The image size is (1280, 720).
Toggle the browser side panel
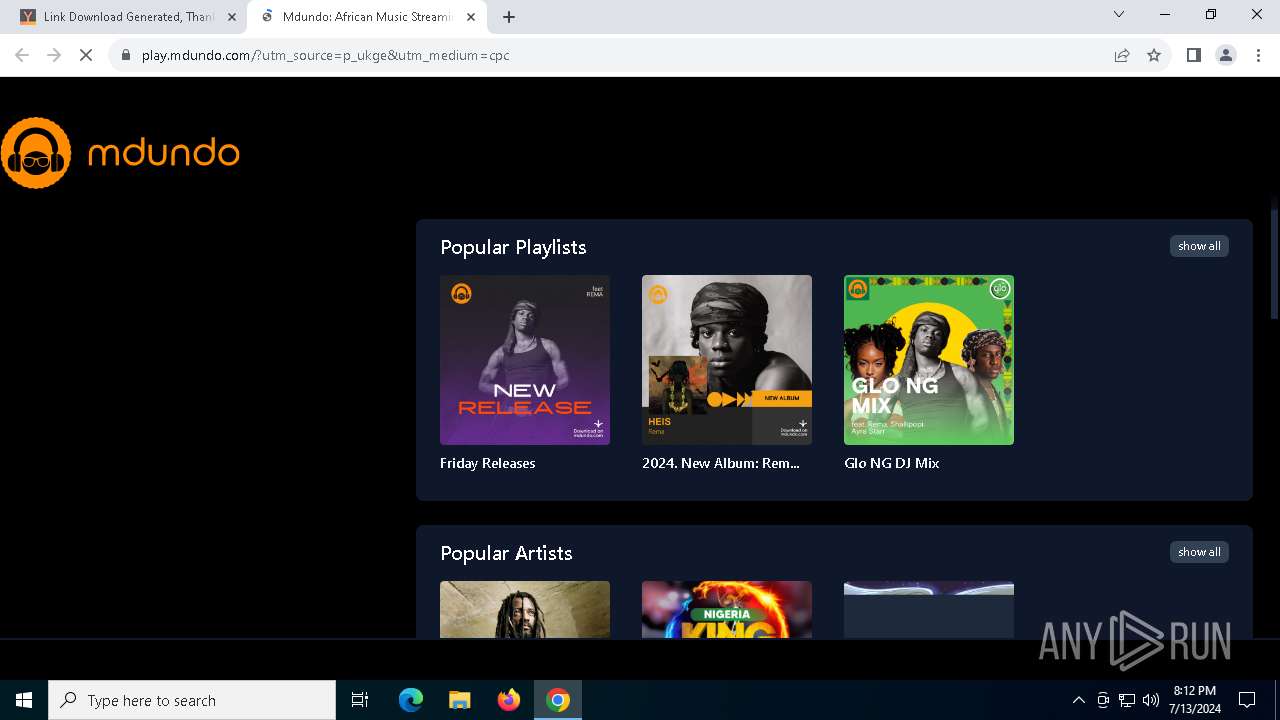click(x=1193, y=55)
